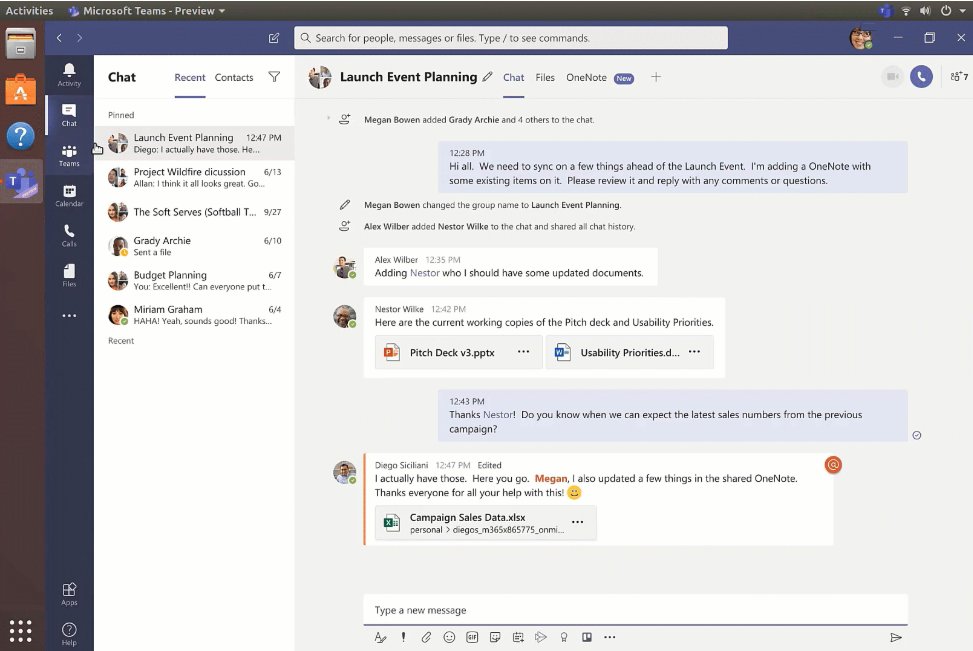Image resolution: width=973 pixels, height=651 pixels.
Task: Open the Files tab of the chat
Action: click(x=545, y=78)
